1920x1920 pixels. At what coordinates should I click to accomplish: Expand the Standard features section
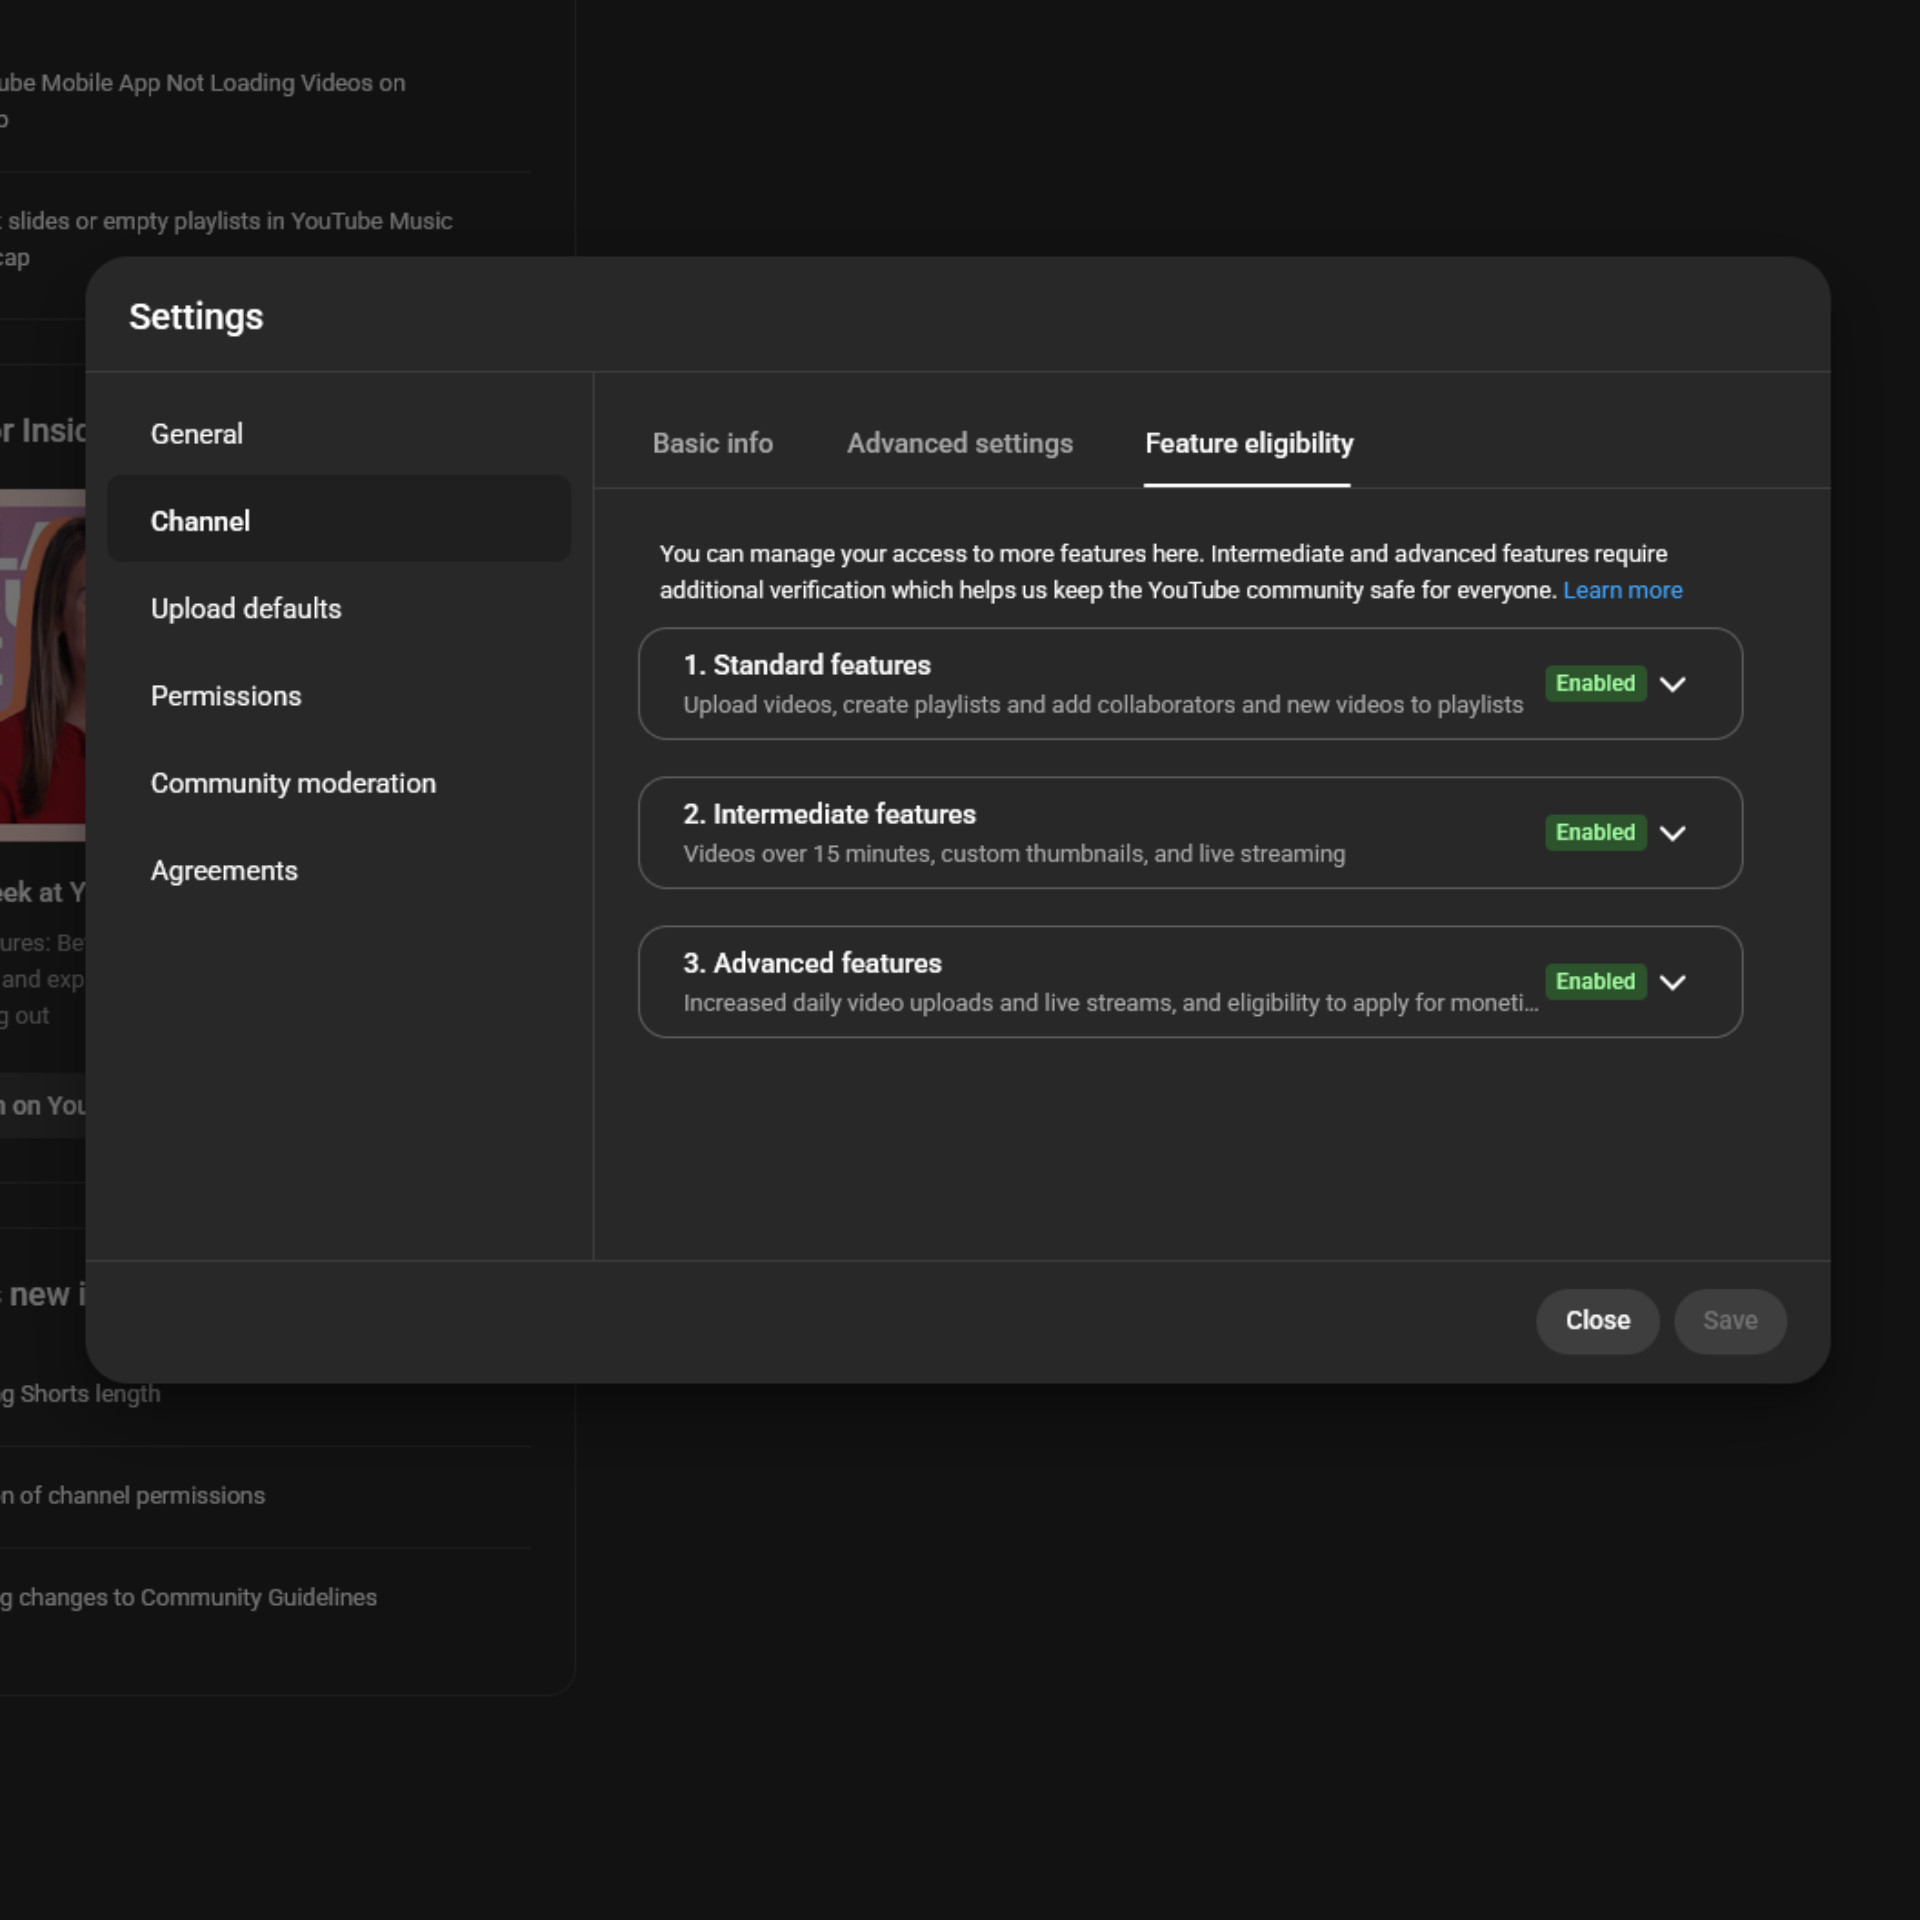pyautogui.click(x=1672, y=684)
